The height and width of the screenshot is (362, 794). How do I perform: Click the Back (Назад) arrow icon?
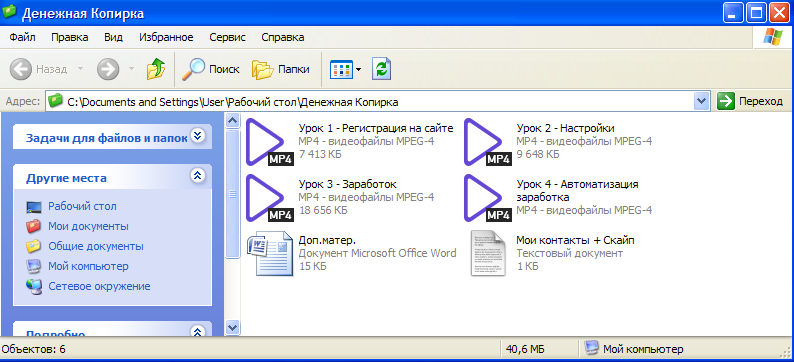tap(20, 69)
